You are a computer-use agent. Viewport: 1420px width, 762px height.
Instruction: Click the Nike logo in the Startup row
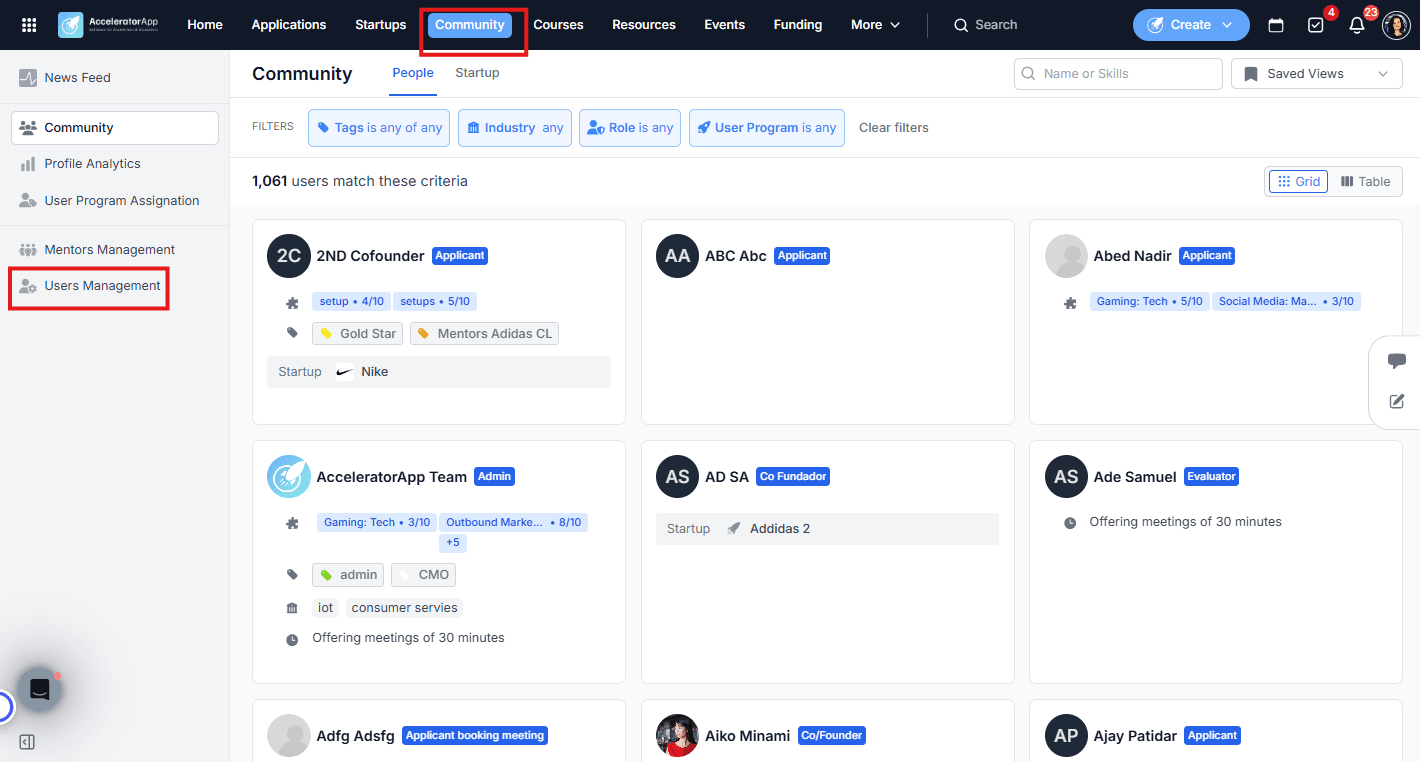344,372
